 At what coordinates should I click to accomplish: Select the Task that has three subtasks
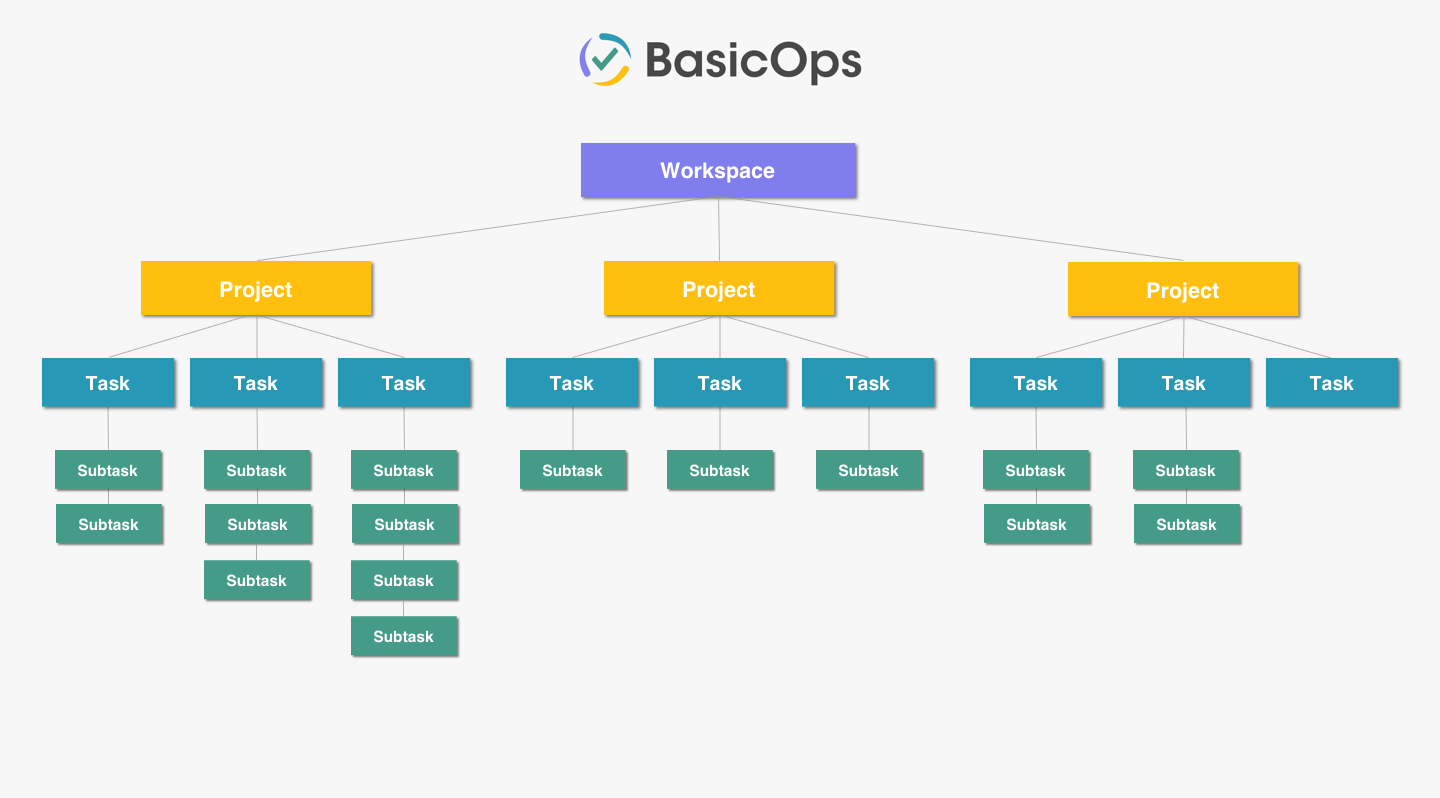pos(256,383)
